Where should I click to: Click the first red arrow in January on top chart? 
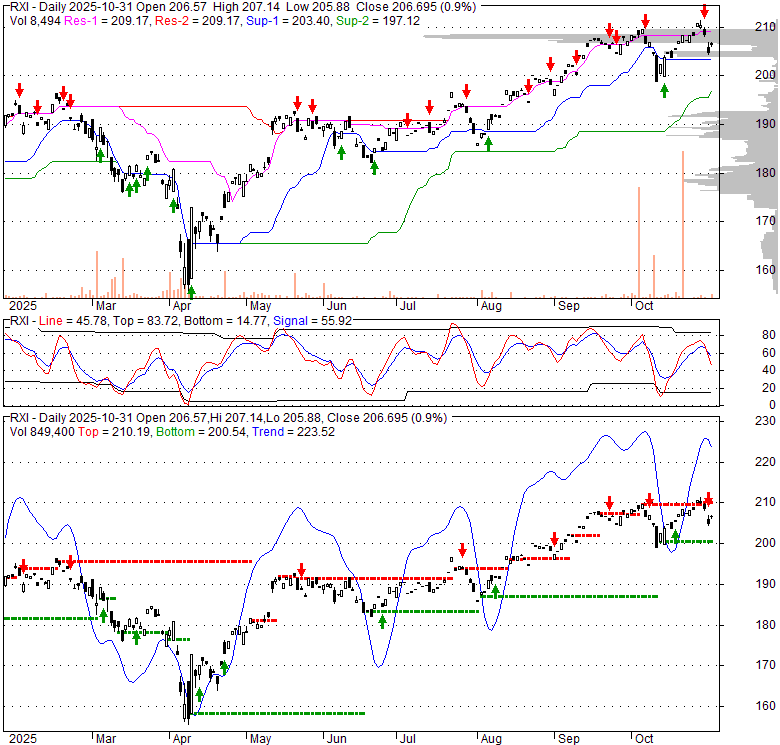tap(16, 88)
